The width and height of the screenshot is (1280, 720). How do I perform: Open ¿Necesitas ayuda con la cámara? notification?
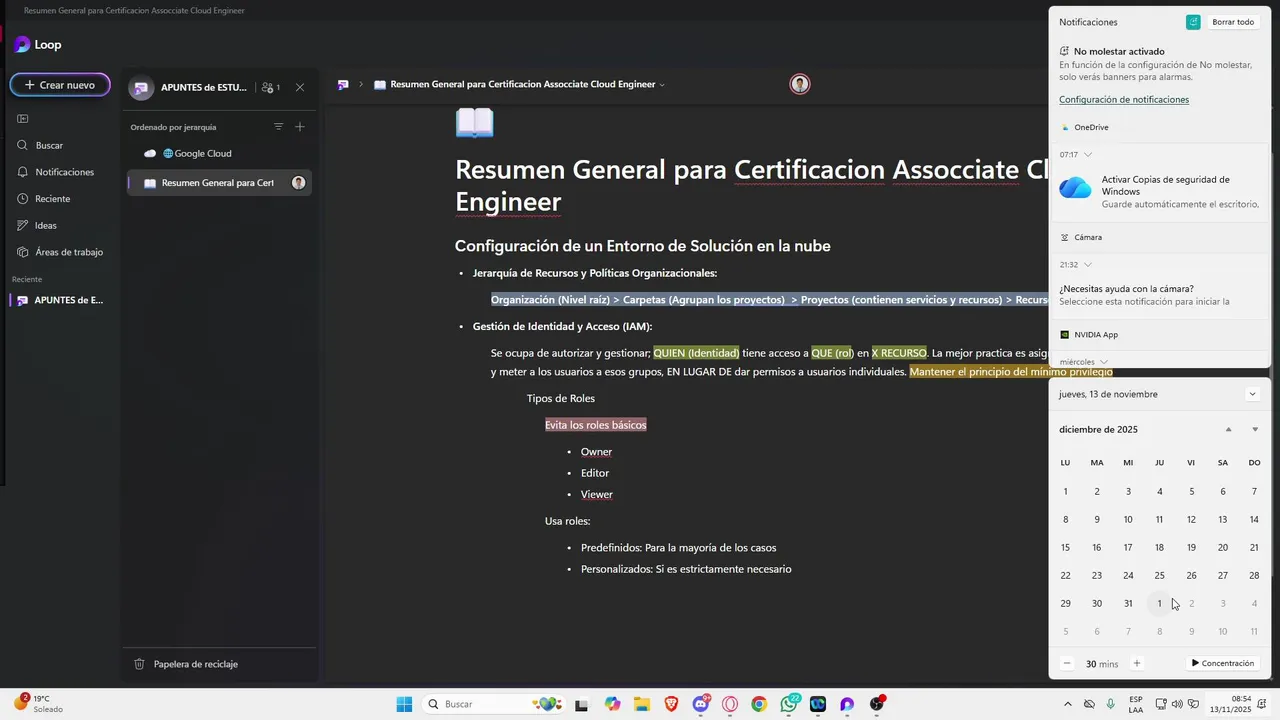[1160, 295]
